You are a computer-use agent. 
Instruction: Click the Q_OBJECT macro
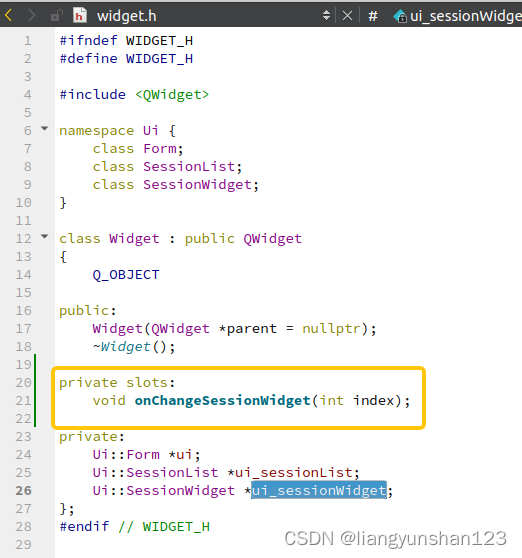tap(126, 275)
